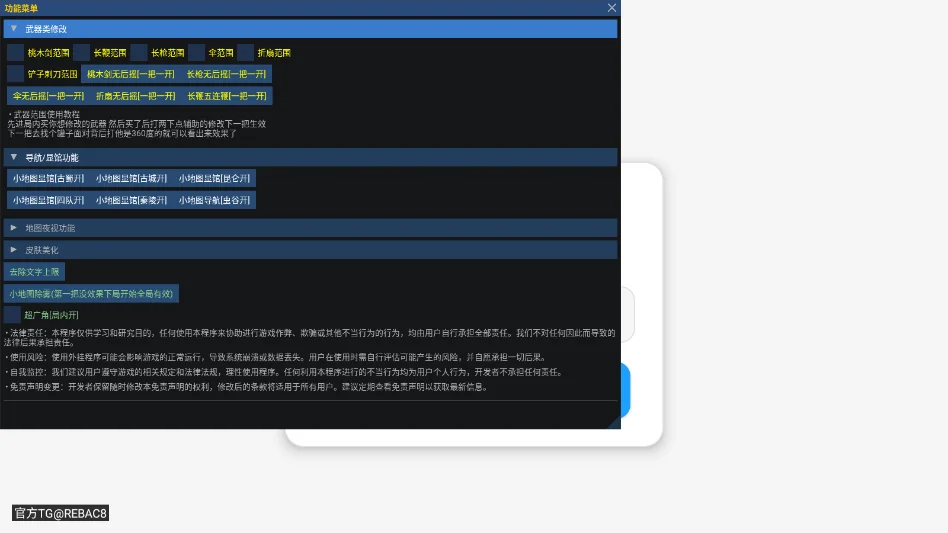Click the 长鞭五连鞭[一把一开] button

[x=227, y=95]
